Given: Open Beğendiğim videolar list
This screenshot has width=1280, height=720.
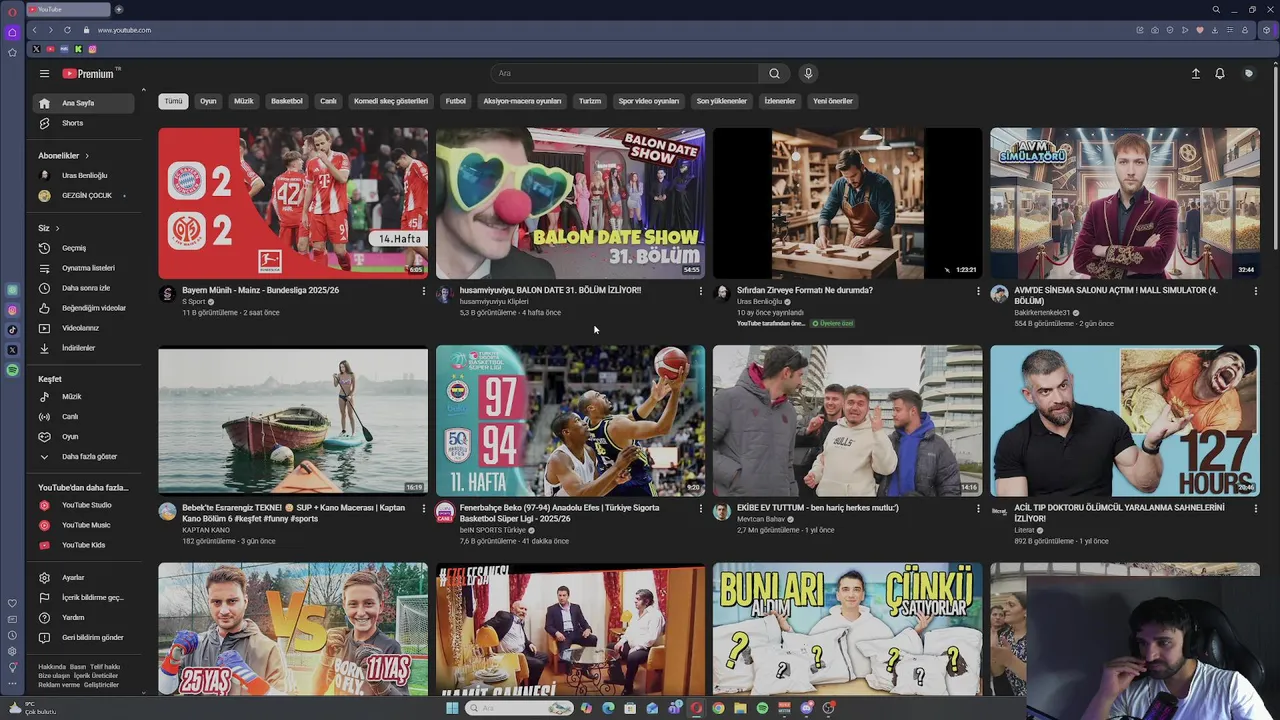Looking at the screenshot, I should click(x=84, y=308).
